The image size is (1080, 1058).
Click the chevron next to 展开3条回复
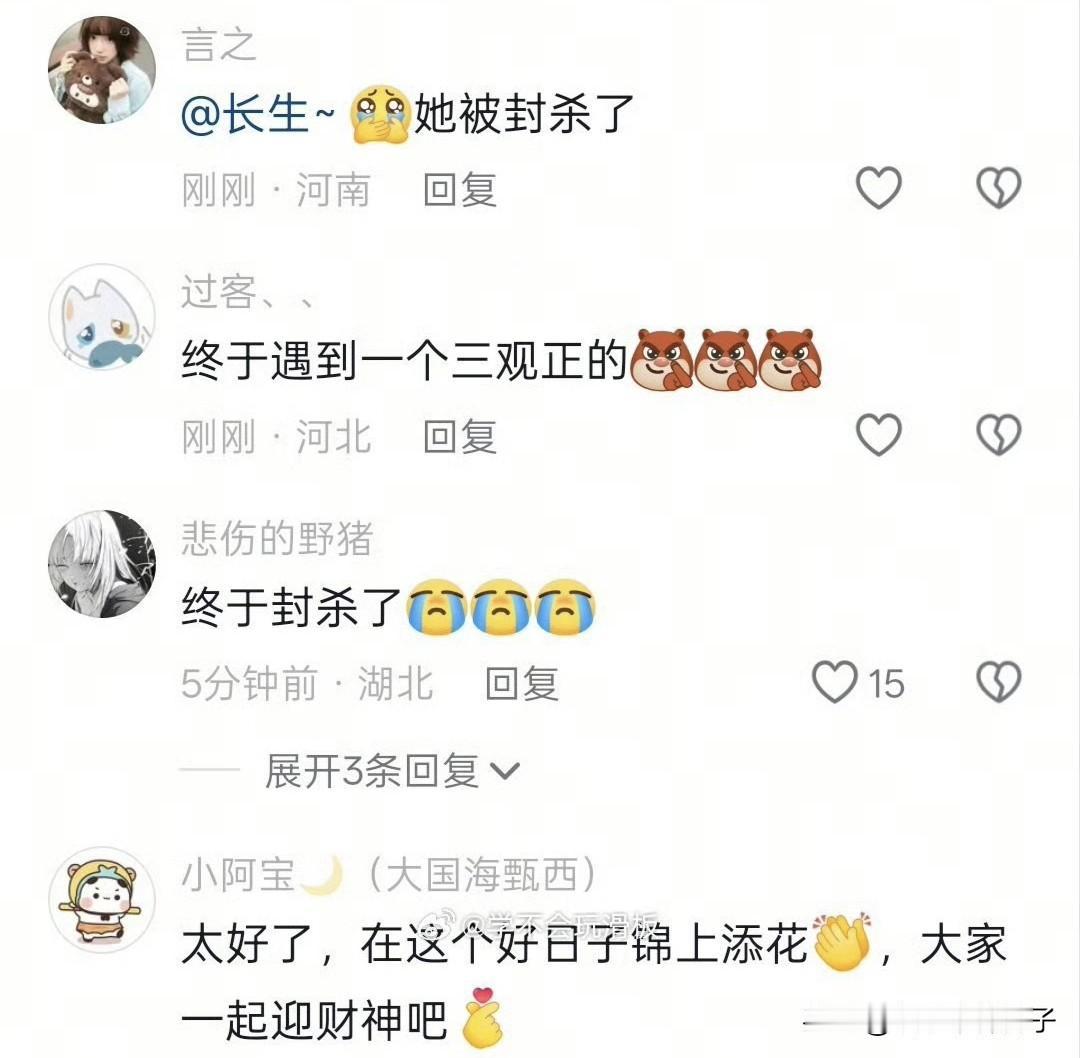pyautogui.click(x=504, y=771)
